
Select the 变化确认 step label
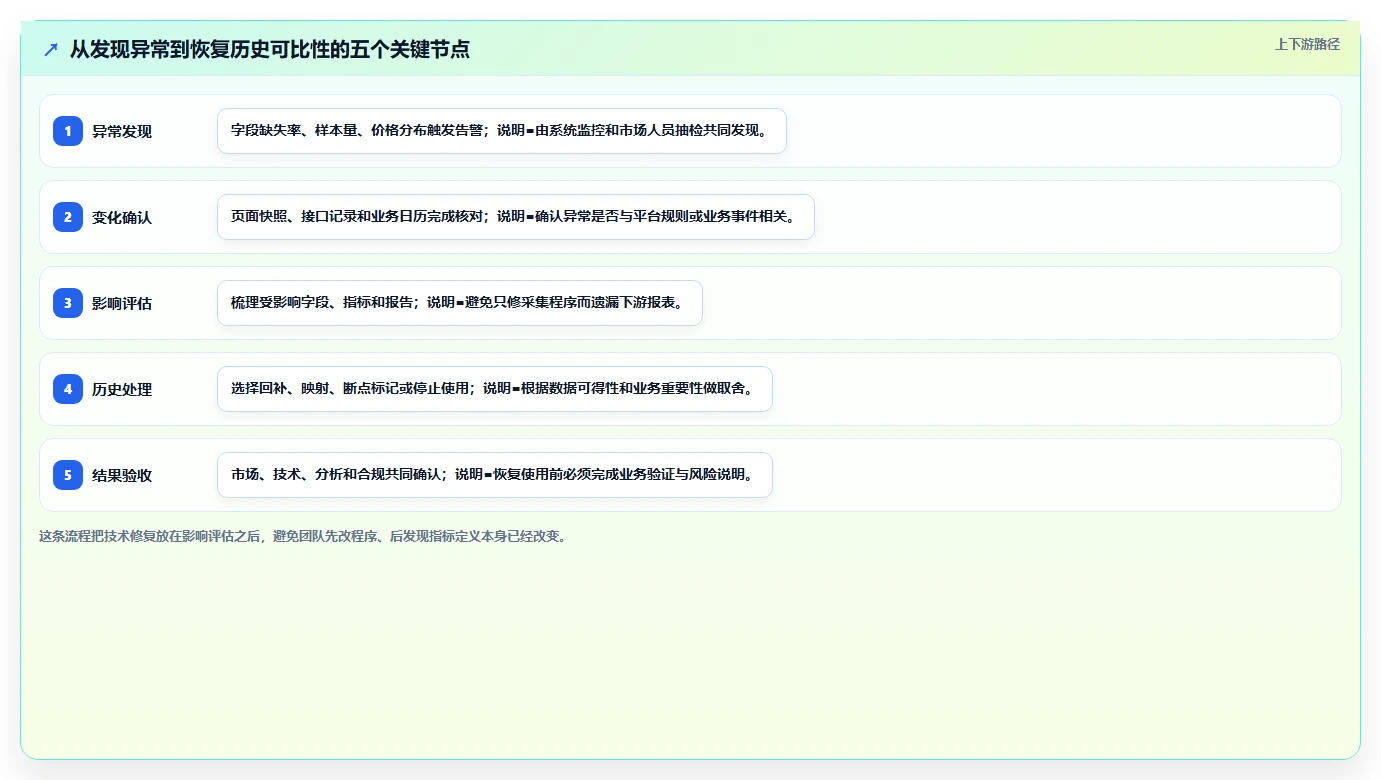click(x=122, y=217)
